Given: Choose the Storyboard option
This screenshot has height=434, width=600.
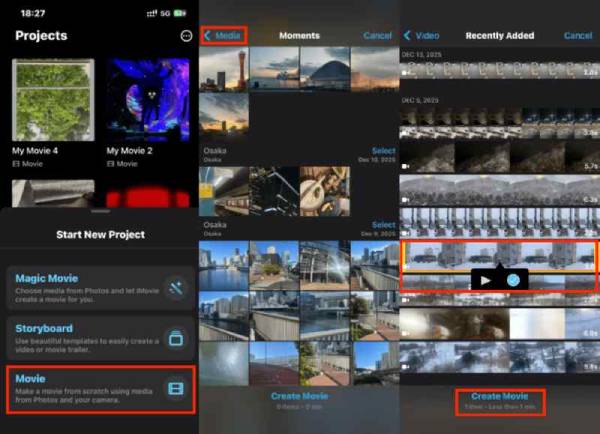Looking at the screenshot, I should point(100,338).
